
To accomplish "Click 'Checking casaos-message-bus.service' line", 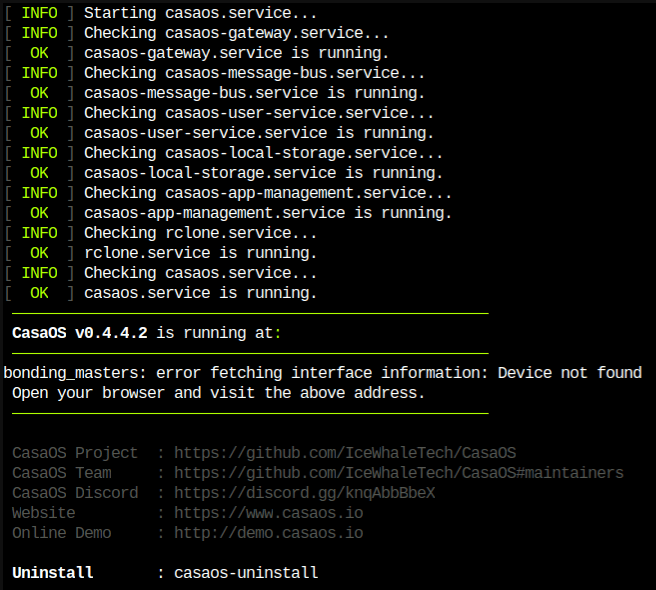I will [x=254, y=73].
